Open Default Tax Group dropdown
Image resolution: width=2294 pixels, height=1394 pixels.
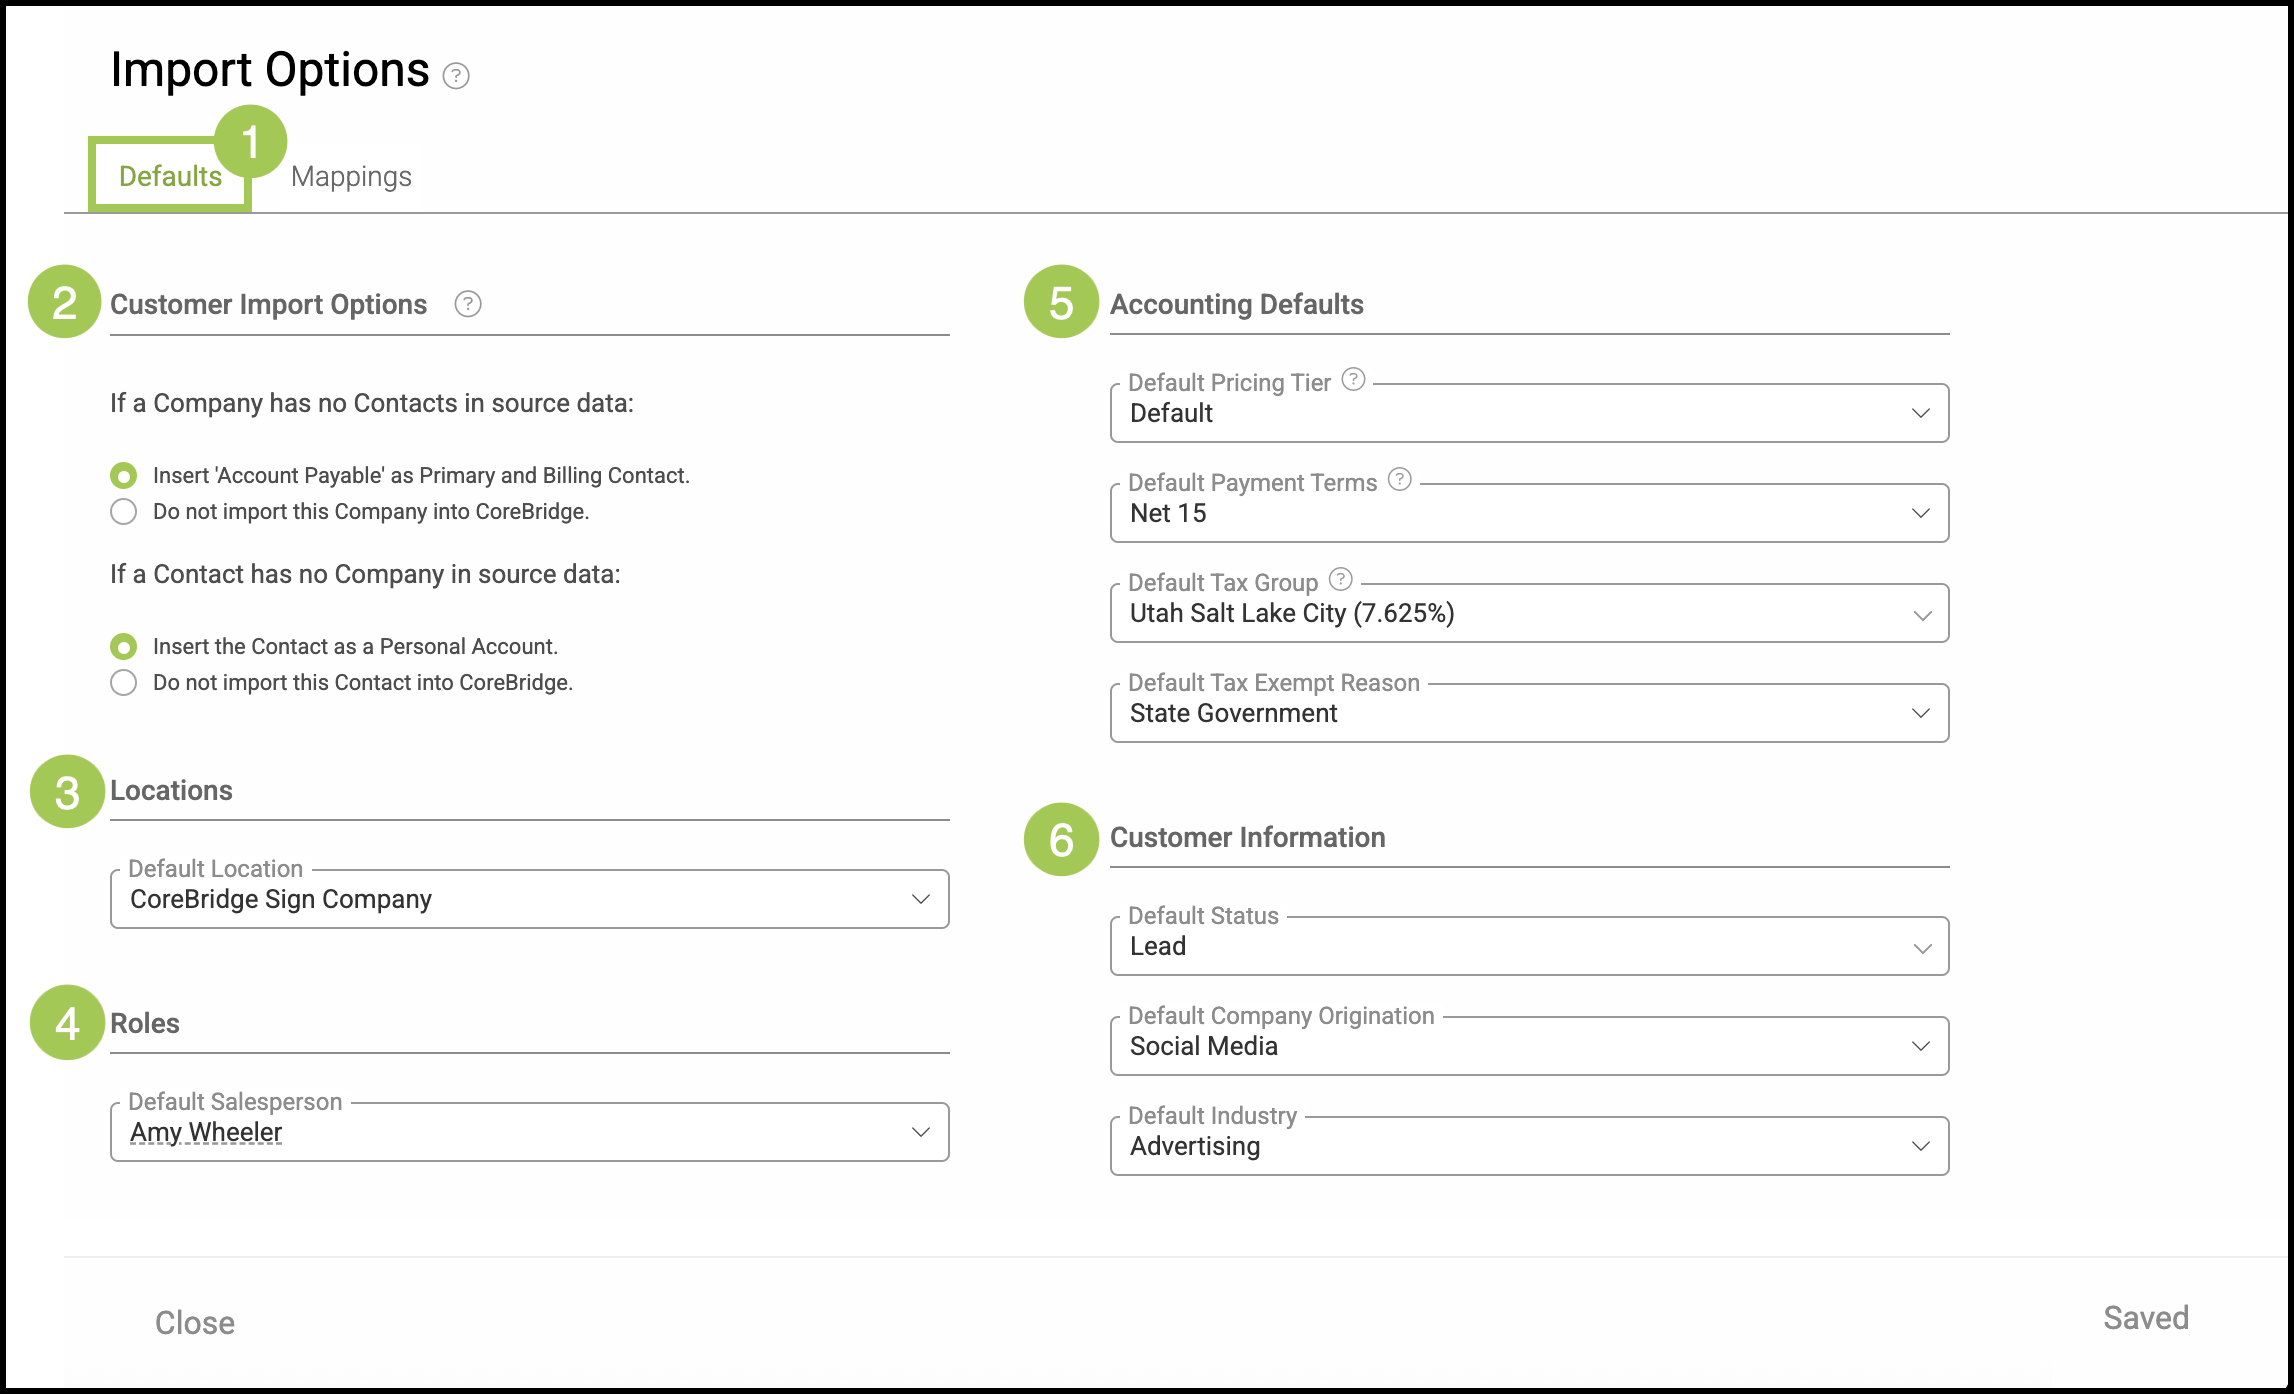coord(1529,613)
